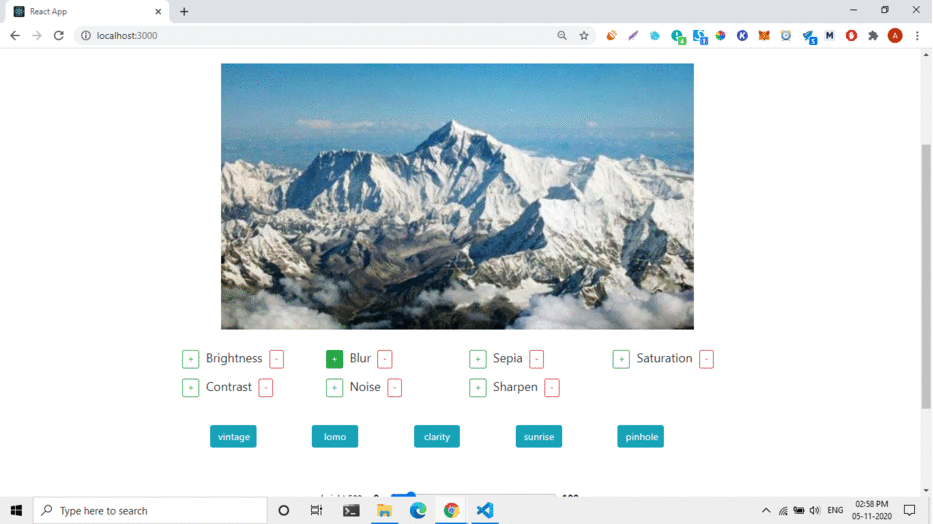This screenshot has width=933, height=524.
Task: Open a new browser tab
Action: (184, 11)
